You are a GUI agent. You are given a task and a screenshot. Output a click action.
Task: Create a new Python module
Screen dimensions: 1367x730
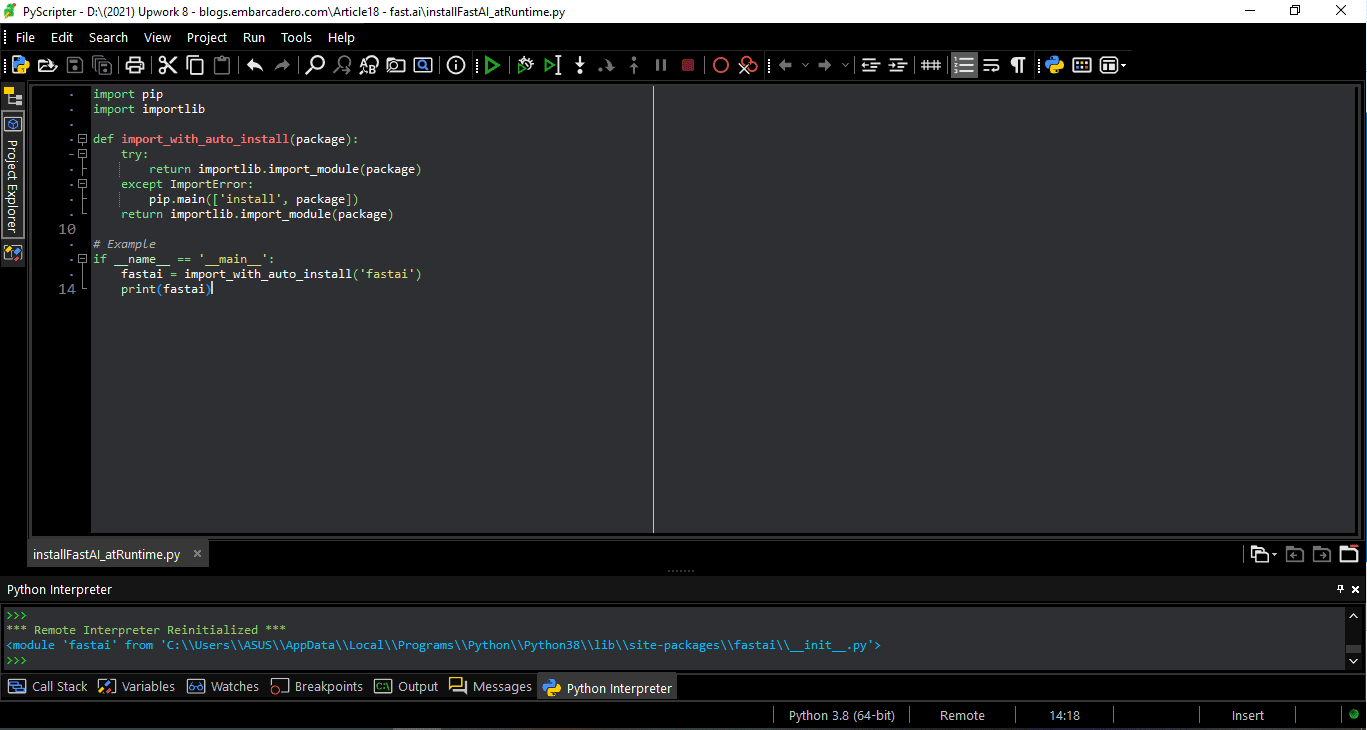click(x=20, y=65)
